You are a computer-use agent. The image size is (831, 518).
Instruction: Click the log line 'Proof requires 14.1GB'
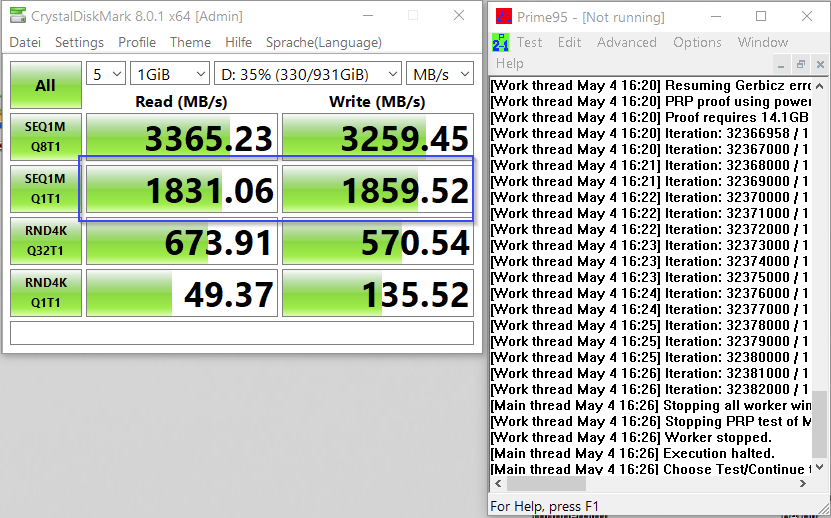650,117
